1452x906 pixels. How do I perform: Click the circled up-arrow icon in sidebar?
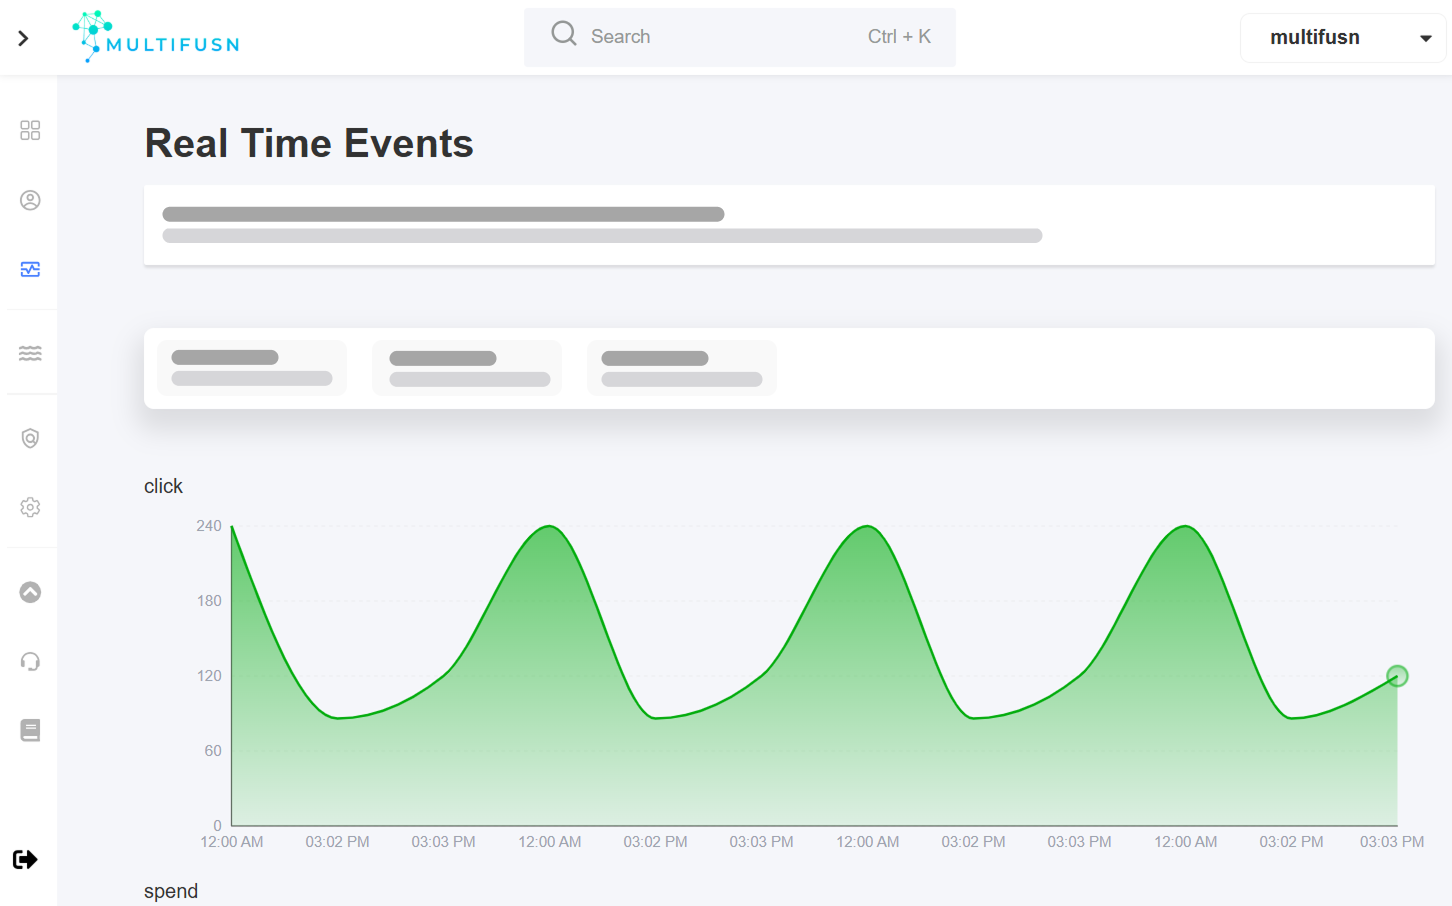click(30, 592)
